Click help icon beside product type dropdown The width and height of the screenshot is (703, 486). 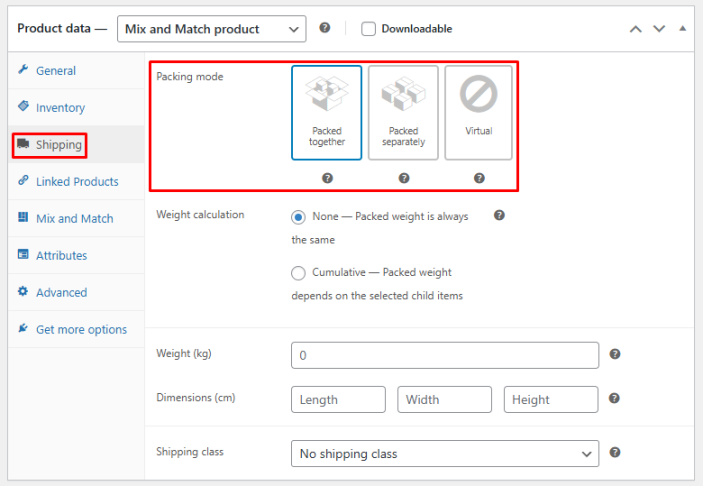pos(325,28)
